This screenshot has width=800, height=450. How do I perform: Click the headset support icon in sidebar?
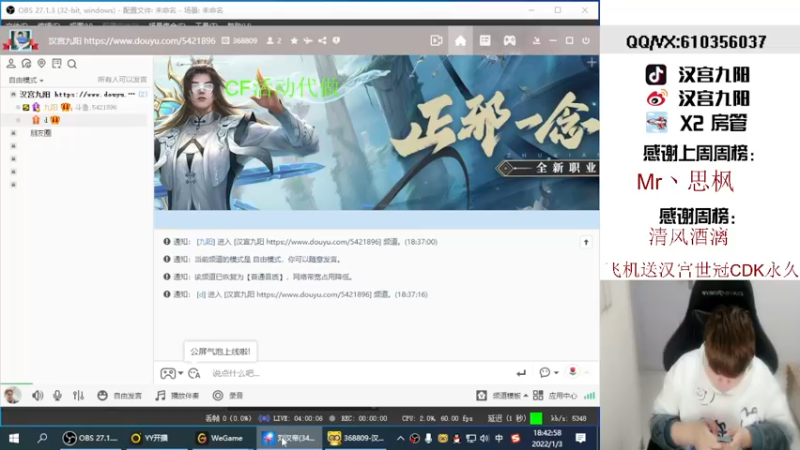tap(26, 63)
